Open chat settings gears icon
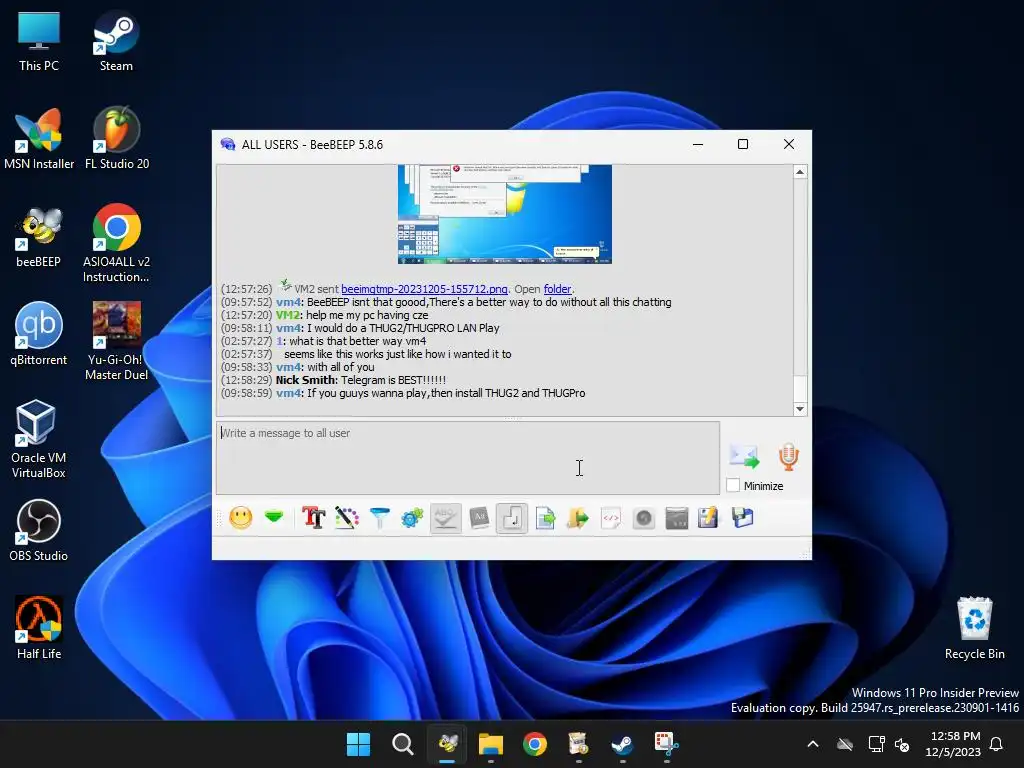Viewport: 1024px width, 768px height. (x=412, y=518)
